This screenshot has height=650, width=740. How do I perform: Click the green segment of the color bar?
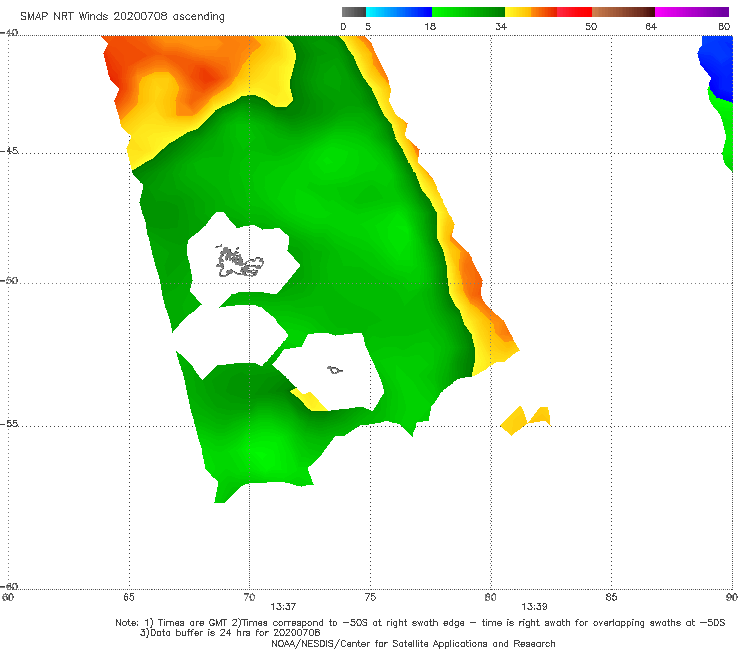point(468,12)
